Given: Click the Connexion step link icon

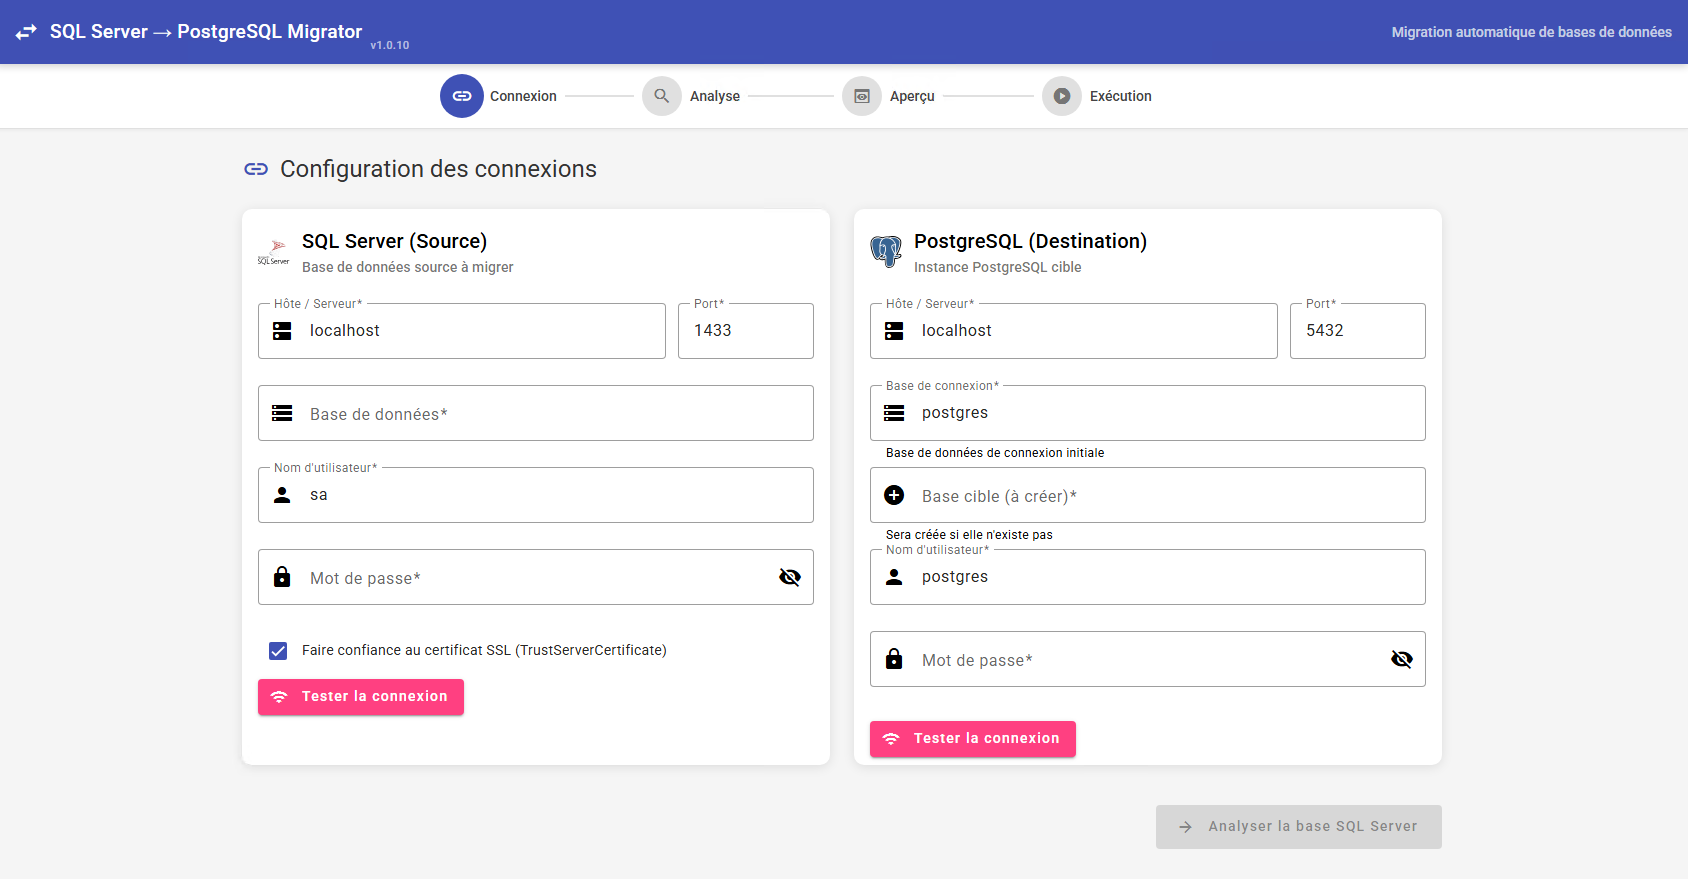Looking at the screenshot, I should [462, 96].
